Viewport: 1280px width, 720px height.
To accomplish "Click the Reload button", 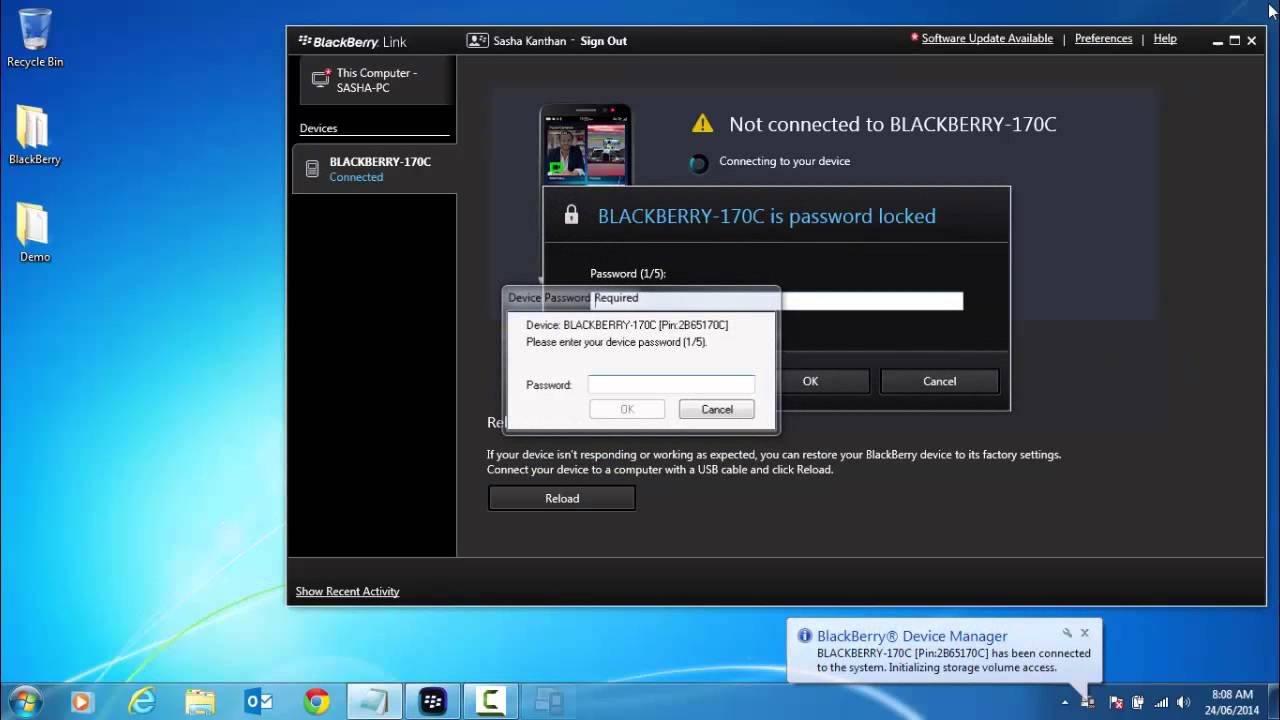I will click(562, 498).
